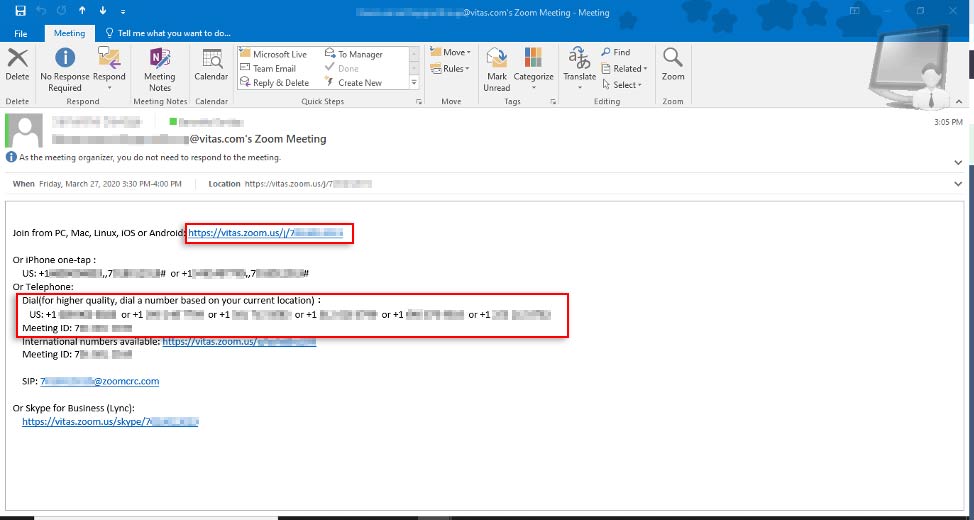Viewport: 974px width, 520px height.
Task: Click the Tell me what you want to do box
Action: [x=168, y=33]
